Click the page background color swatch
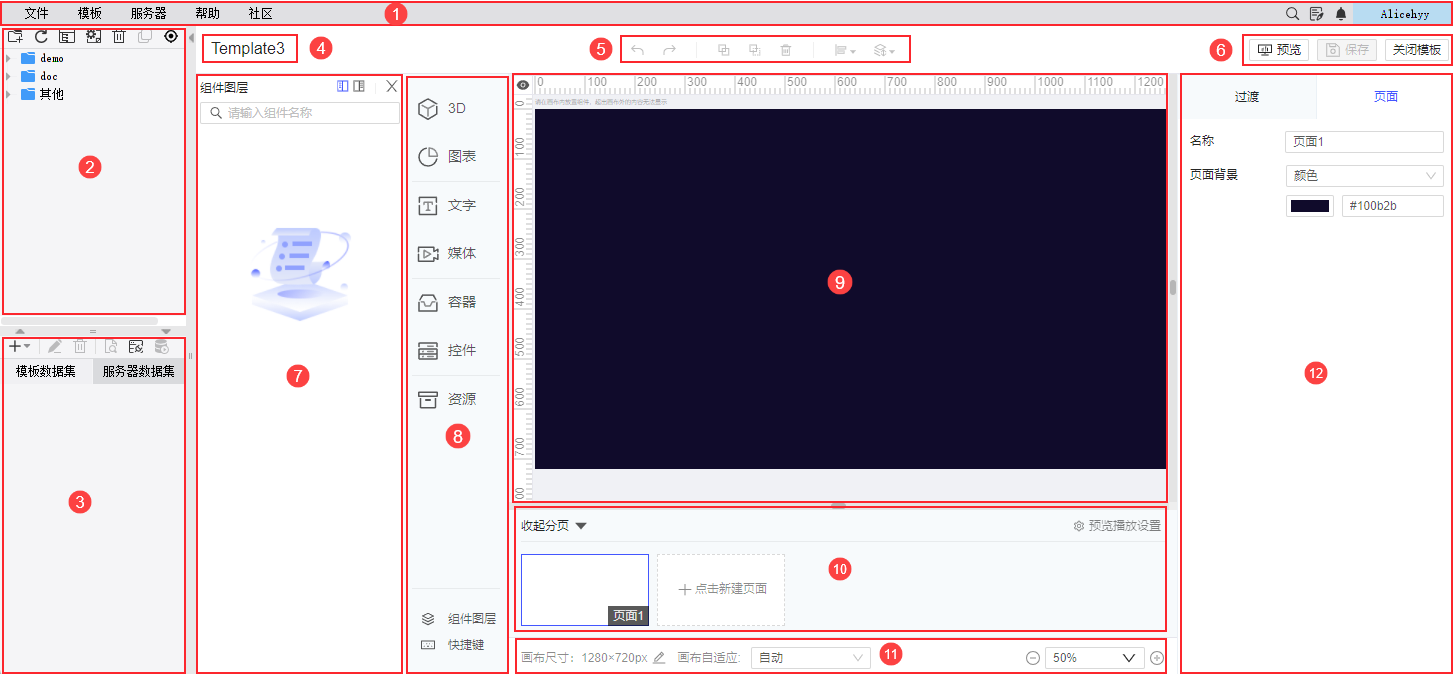The height and width of the screenshot is (674, 1453). 1310,206
